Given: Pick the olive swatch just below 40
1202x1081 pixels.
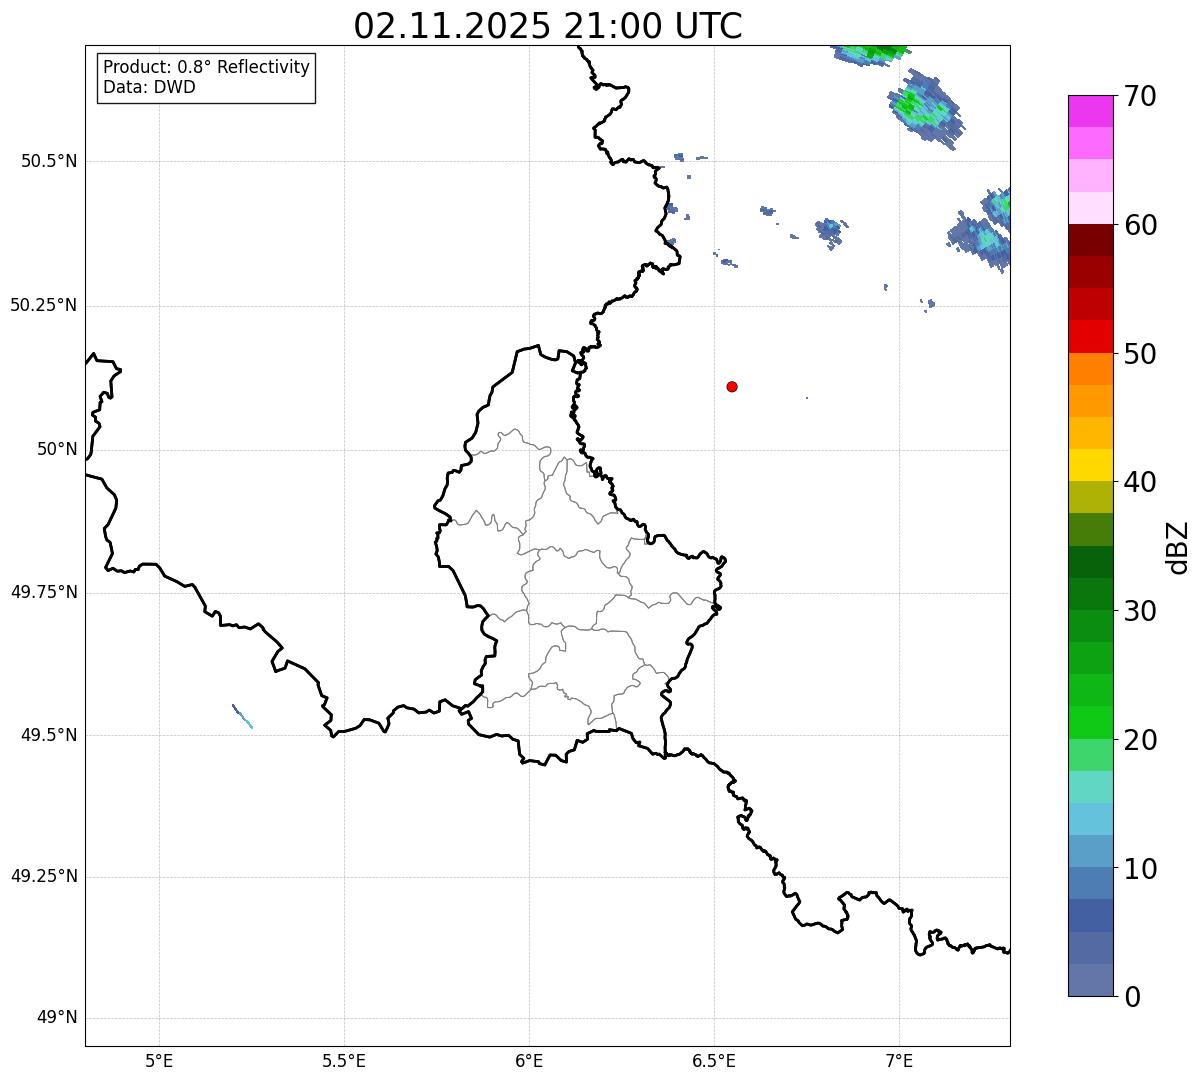Looking at the screenshot, I should 1090,498.
